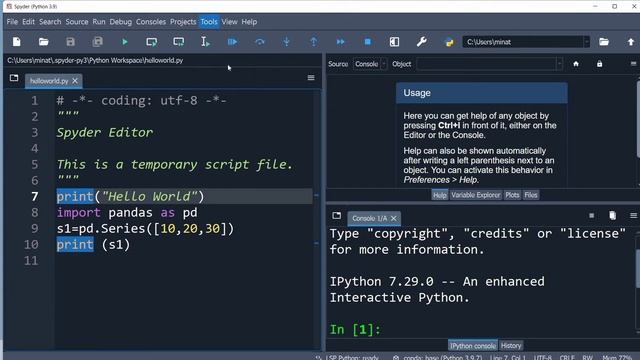Open the Help menu
640x360 pixels.
(x=249, y=22)
